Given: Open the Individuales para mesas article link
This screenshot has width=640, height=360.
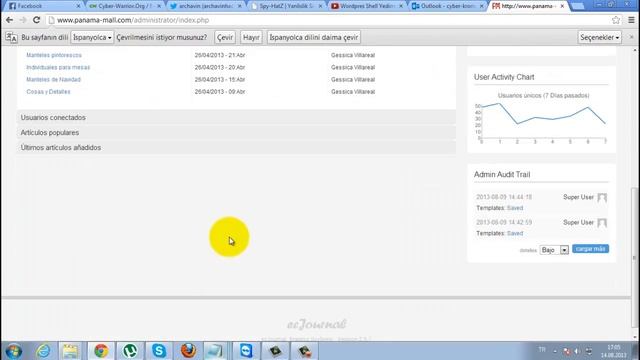Looking at the screenshot, I should [58, 67].
